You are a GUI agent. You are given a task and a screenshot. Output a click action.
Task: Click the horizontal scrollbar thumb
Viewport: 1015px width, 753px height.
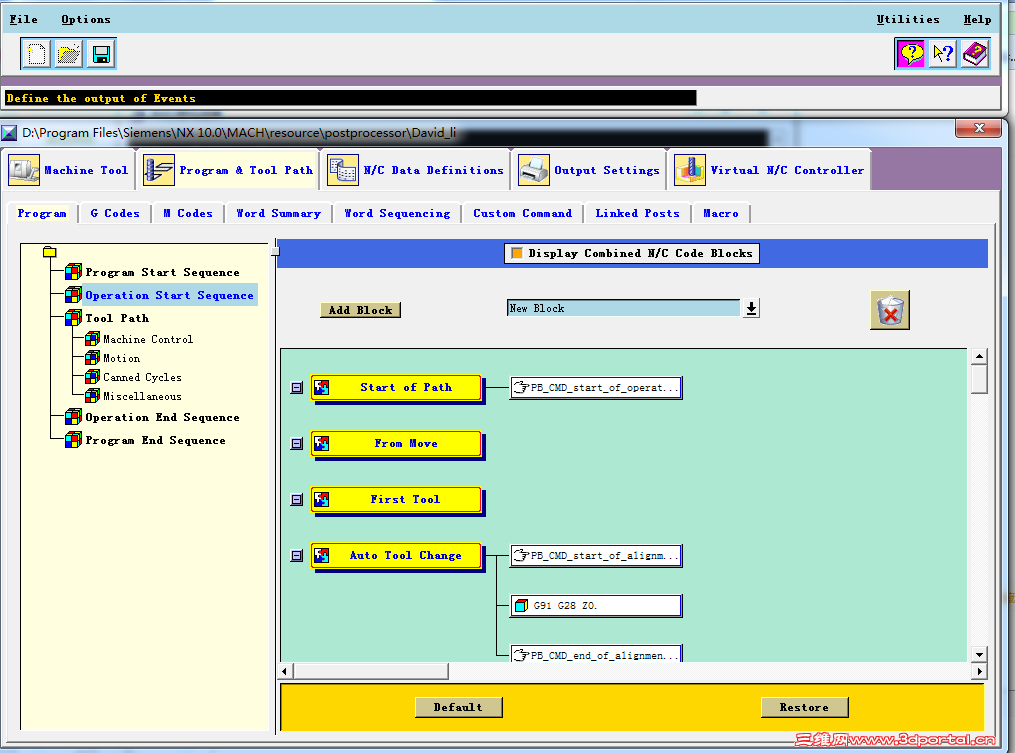click(x=371, y=671)
